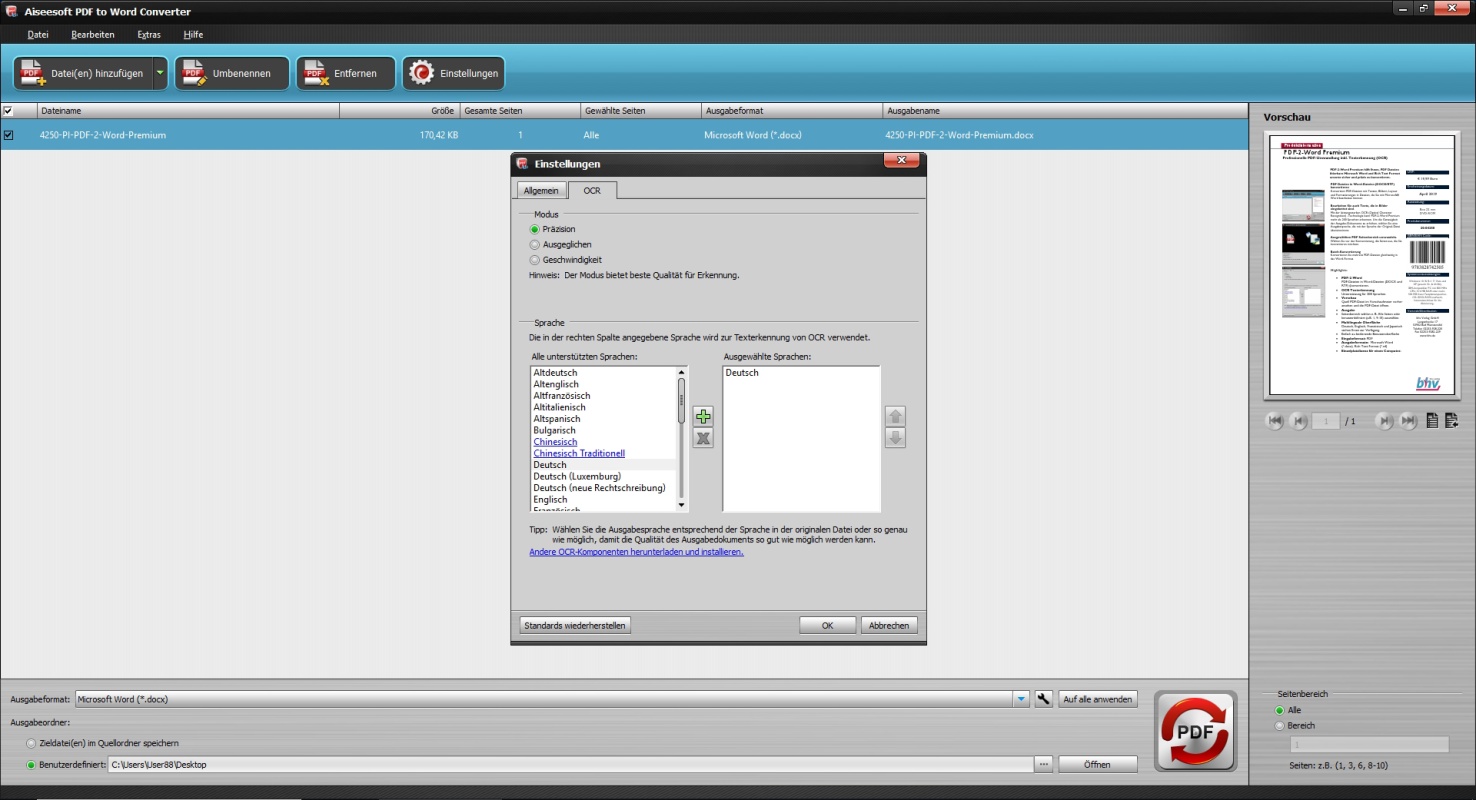Viewport: 1476px width, 800px height.
Task: Open the Bearbeiten menu
Action: pyautogui.click(x=93, y=34)
